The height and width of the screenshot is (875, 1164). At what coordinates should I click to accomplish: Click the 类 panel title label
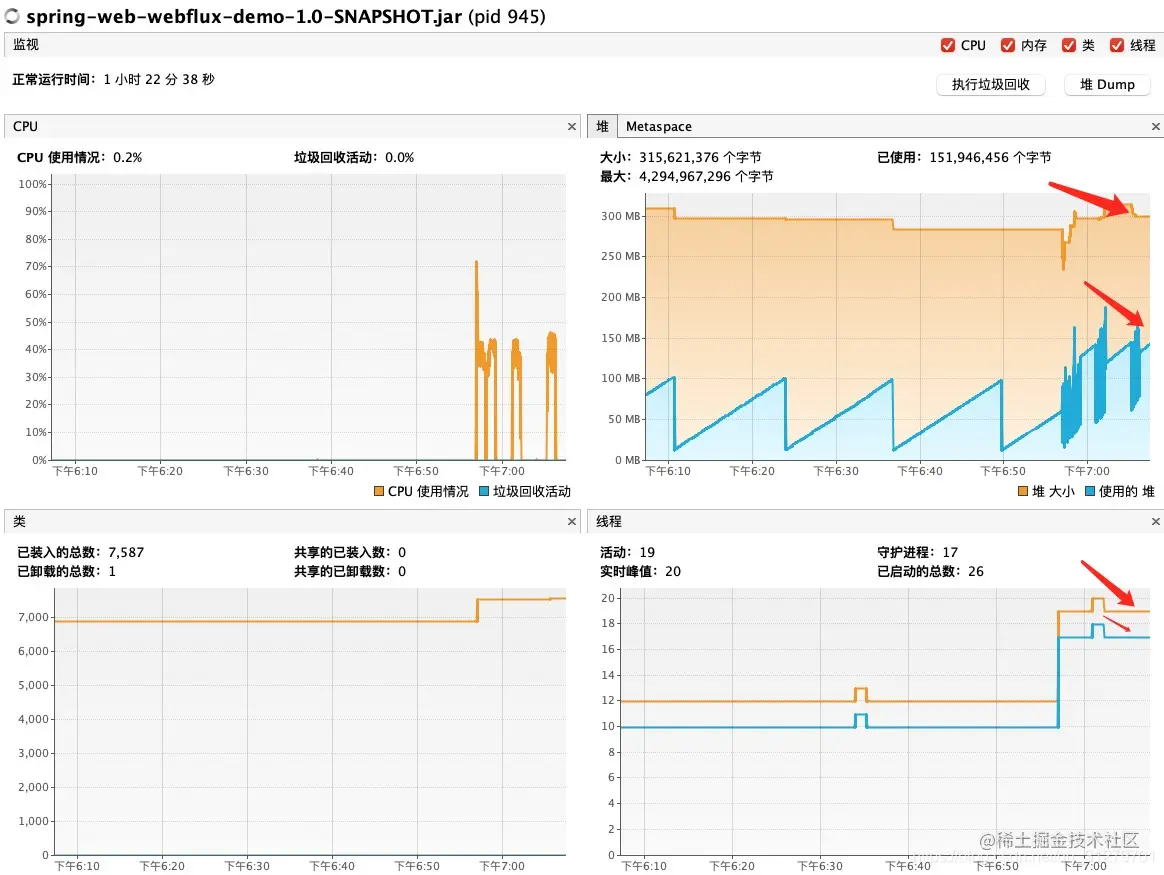(19, 522)
